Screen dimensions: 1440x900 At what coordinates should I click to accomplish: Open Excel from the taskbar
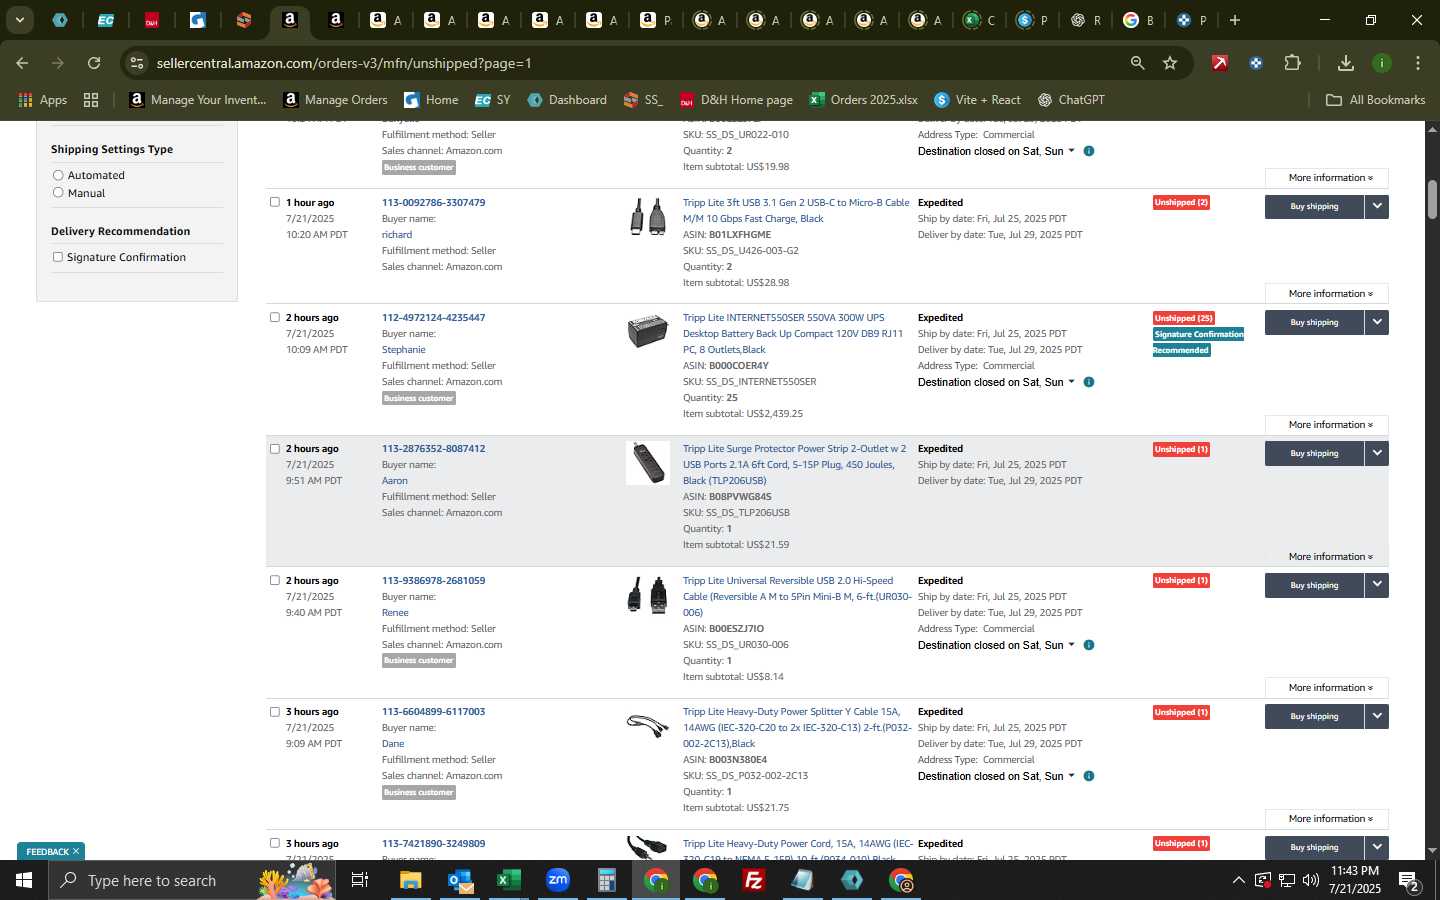click(509, 880)
